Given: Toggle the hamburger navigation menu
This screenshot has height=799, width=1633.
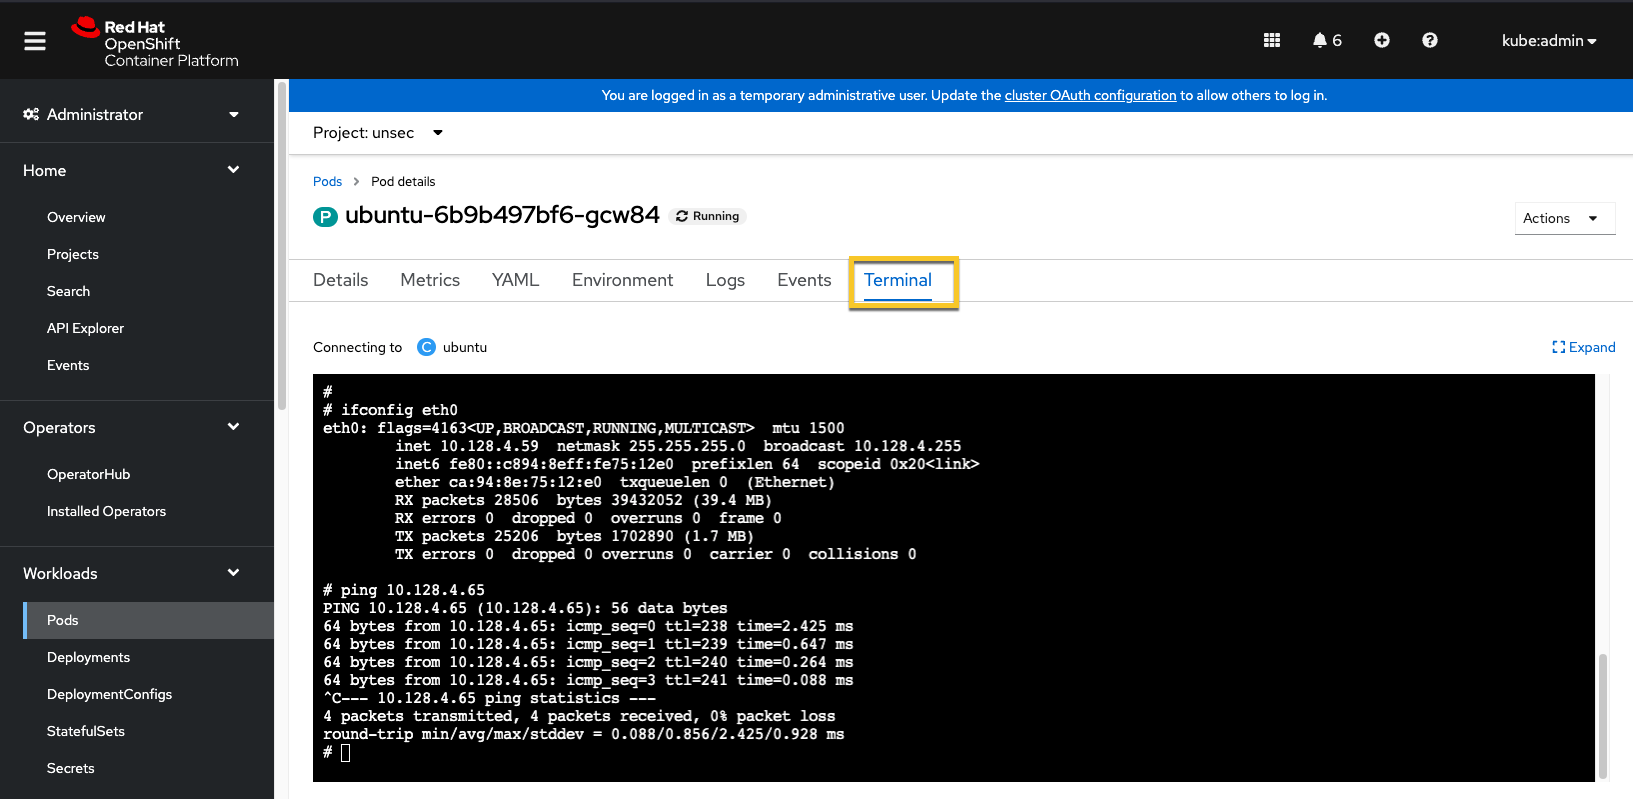Looking at the screenshot, I should tap(35, 41).
